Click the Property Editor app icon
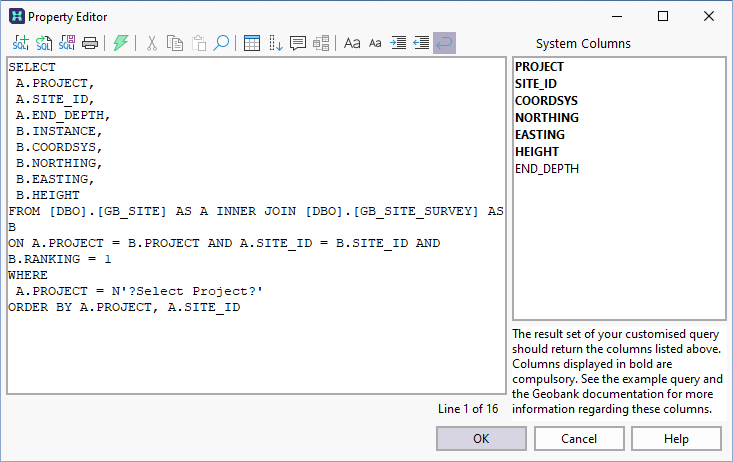Image resolution: width=733 pixels, height=462 pixels. point(17,16)
